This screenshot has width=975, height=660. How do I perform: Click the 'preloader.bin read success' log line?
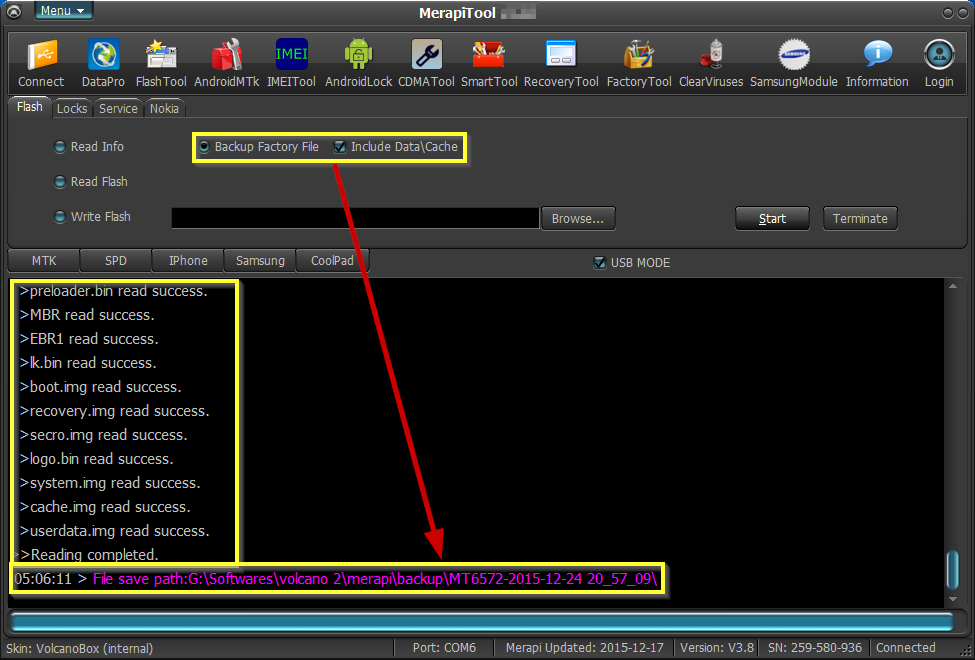pyautogui.click(x=114, y=291)
